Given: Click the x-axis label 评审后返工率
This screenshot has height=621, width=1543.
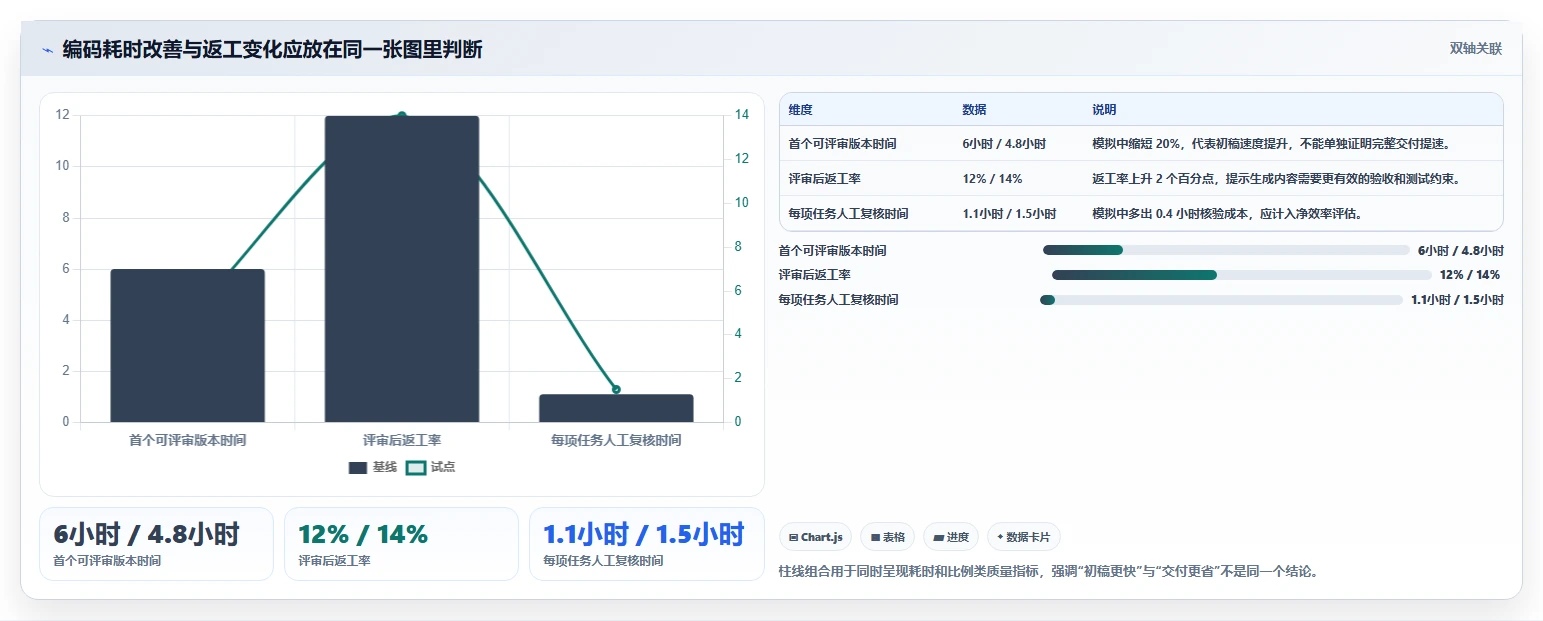Looking at the screenshot, I should [x=402, y=440].
